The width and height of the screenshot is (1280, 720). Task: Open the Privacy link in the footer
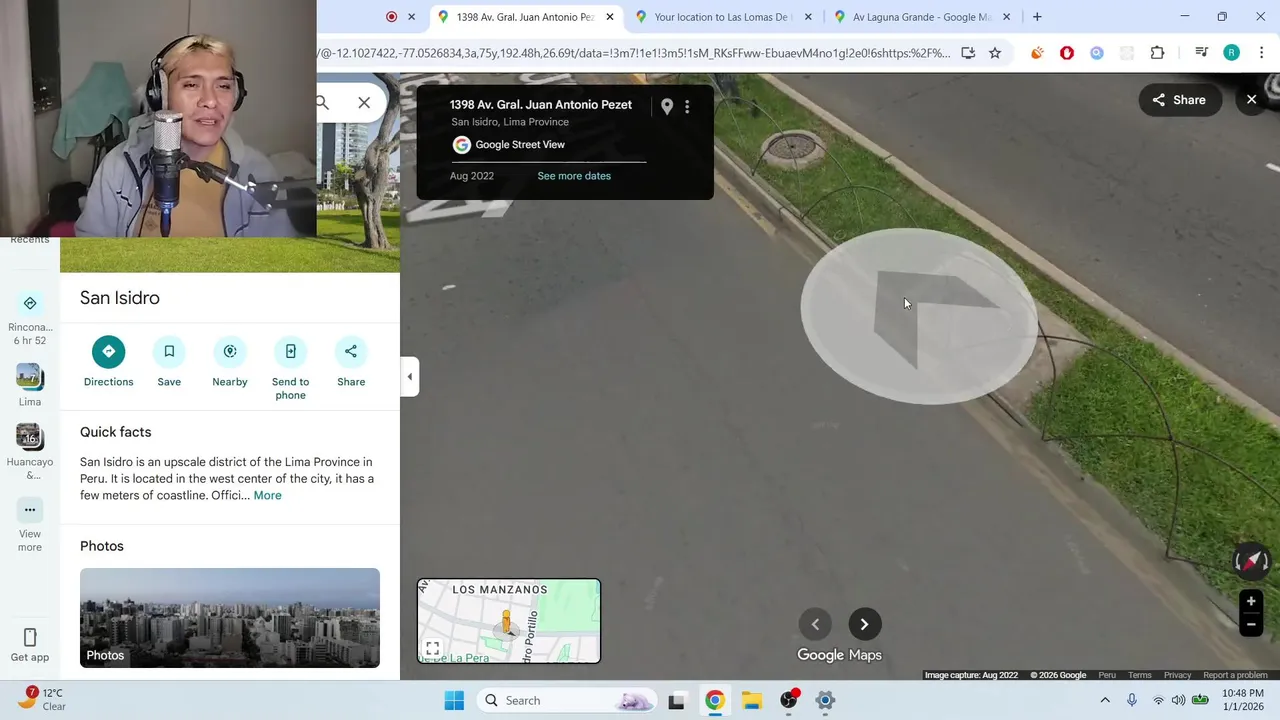[1177, 675]
